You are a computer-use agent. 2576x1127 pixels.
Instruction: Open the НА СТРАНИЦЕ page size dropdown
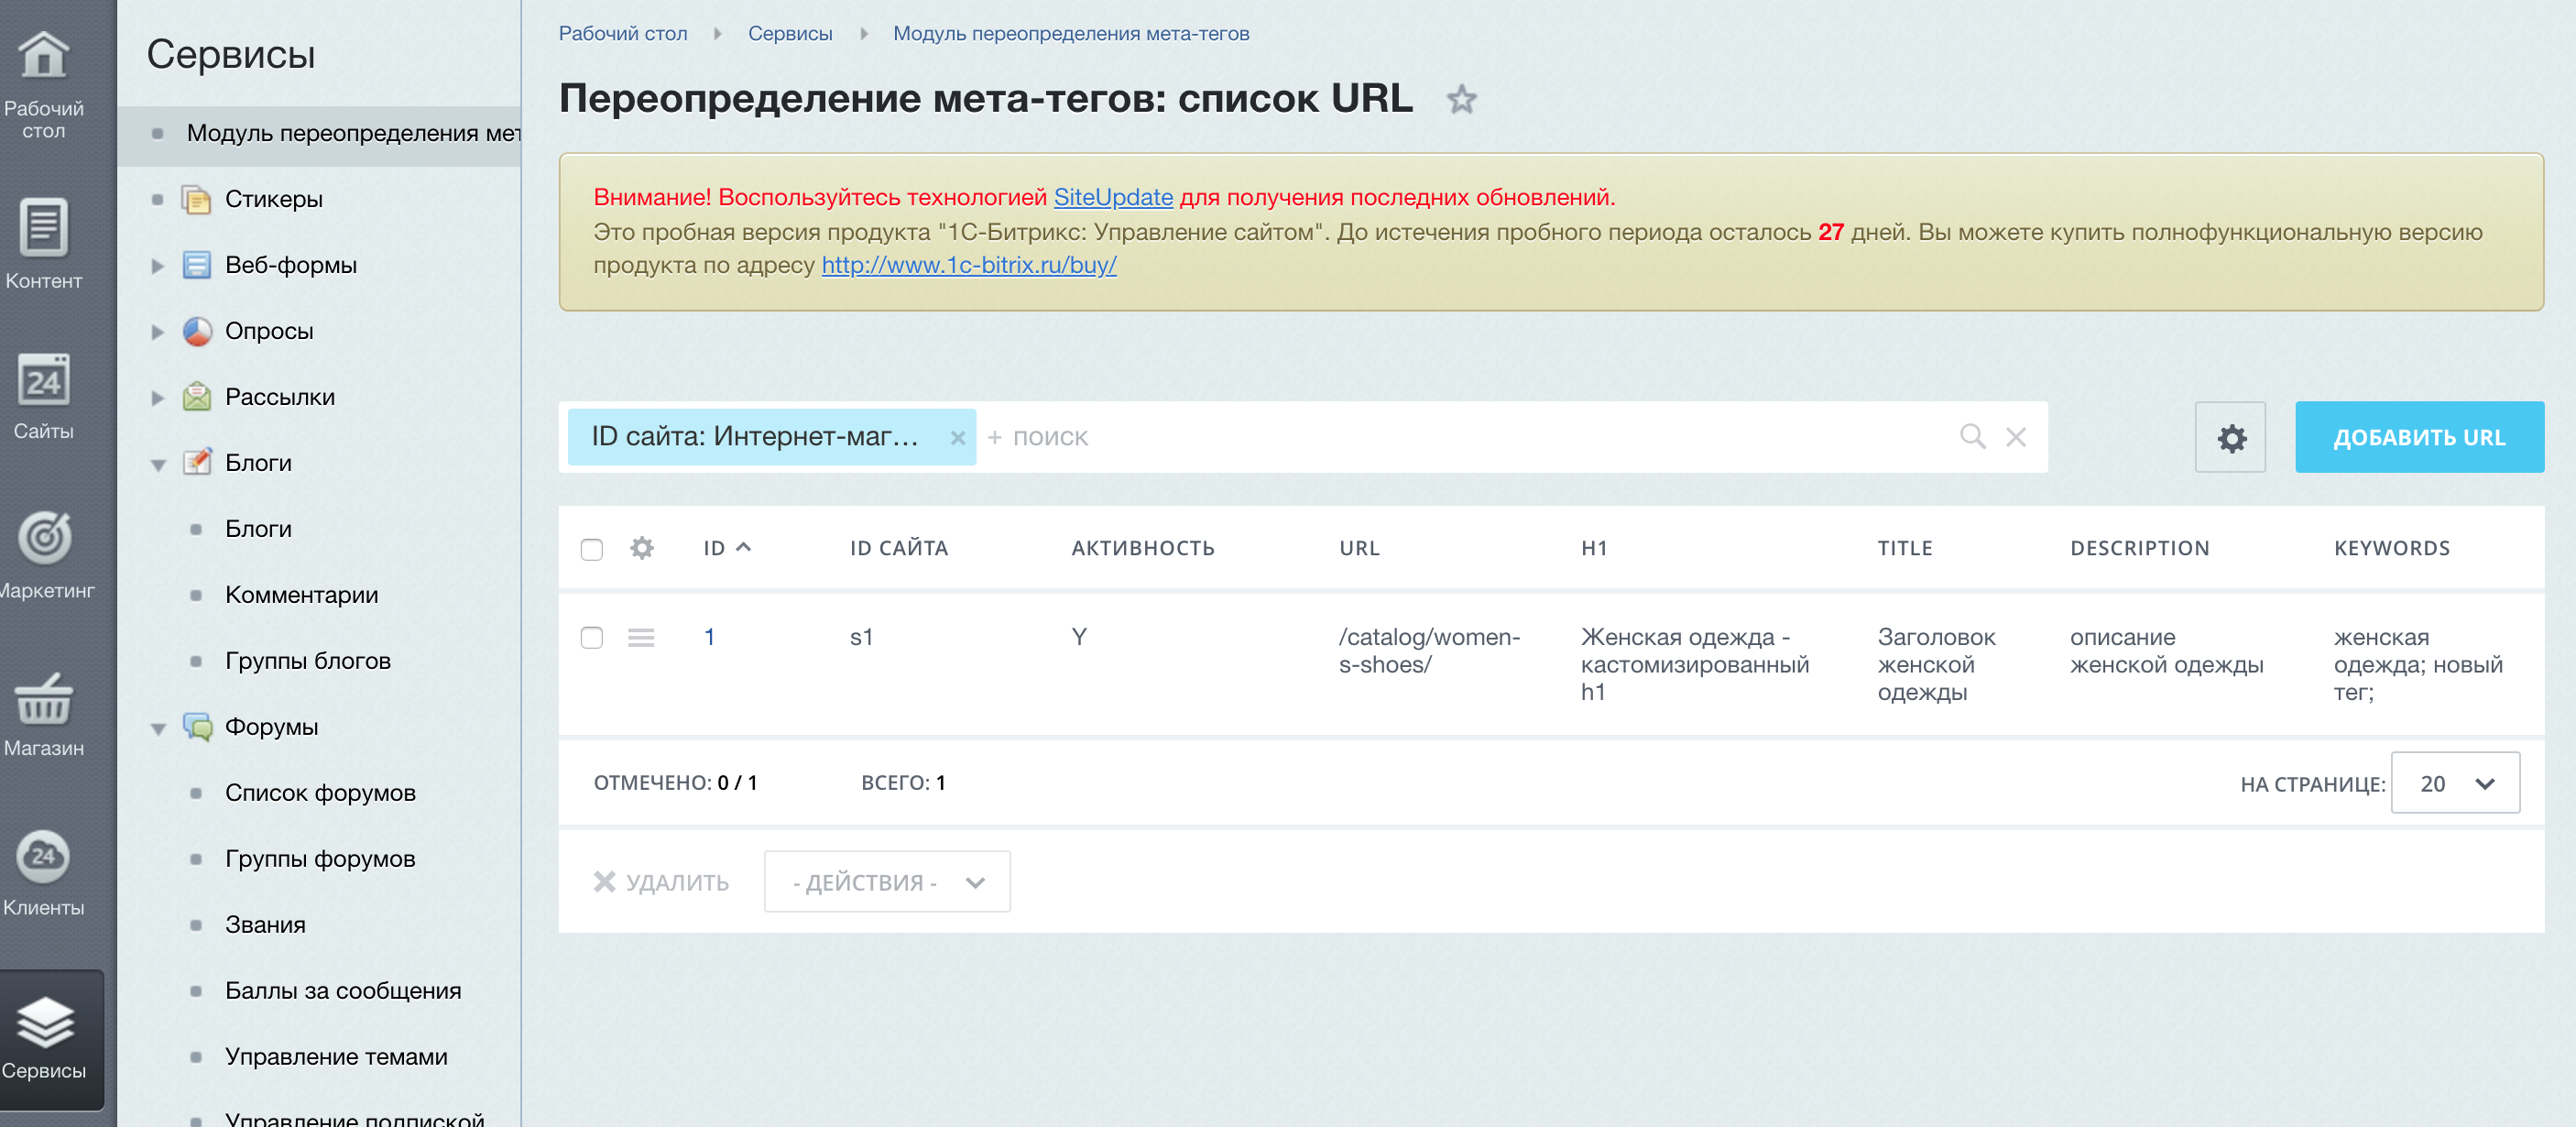2455,783
